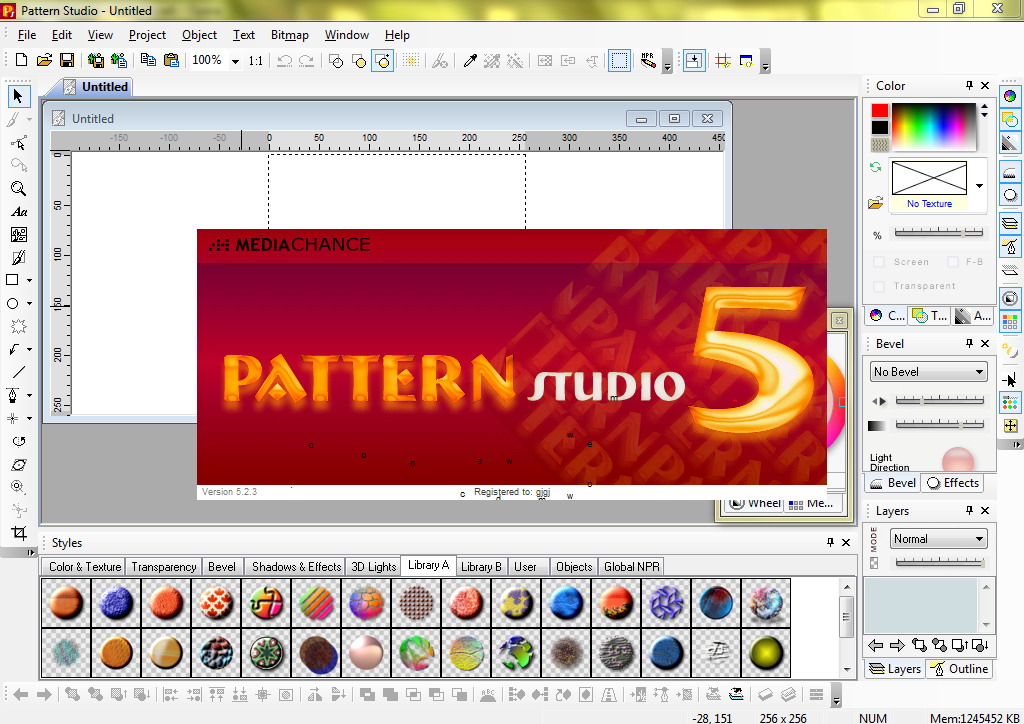Click the NPR toolbar icon

click(648, 61)
